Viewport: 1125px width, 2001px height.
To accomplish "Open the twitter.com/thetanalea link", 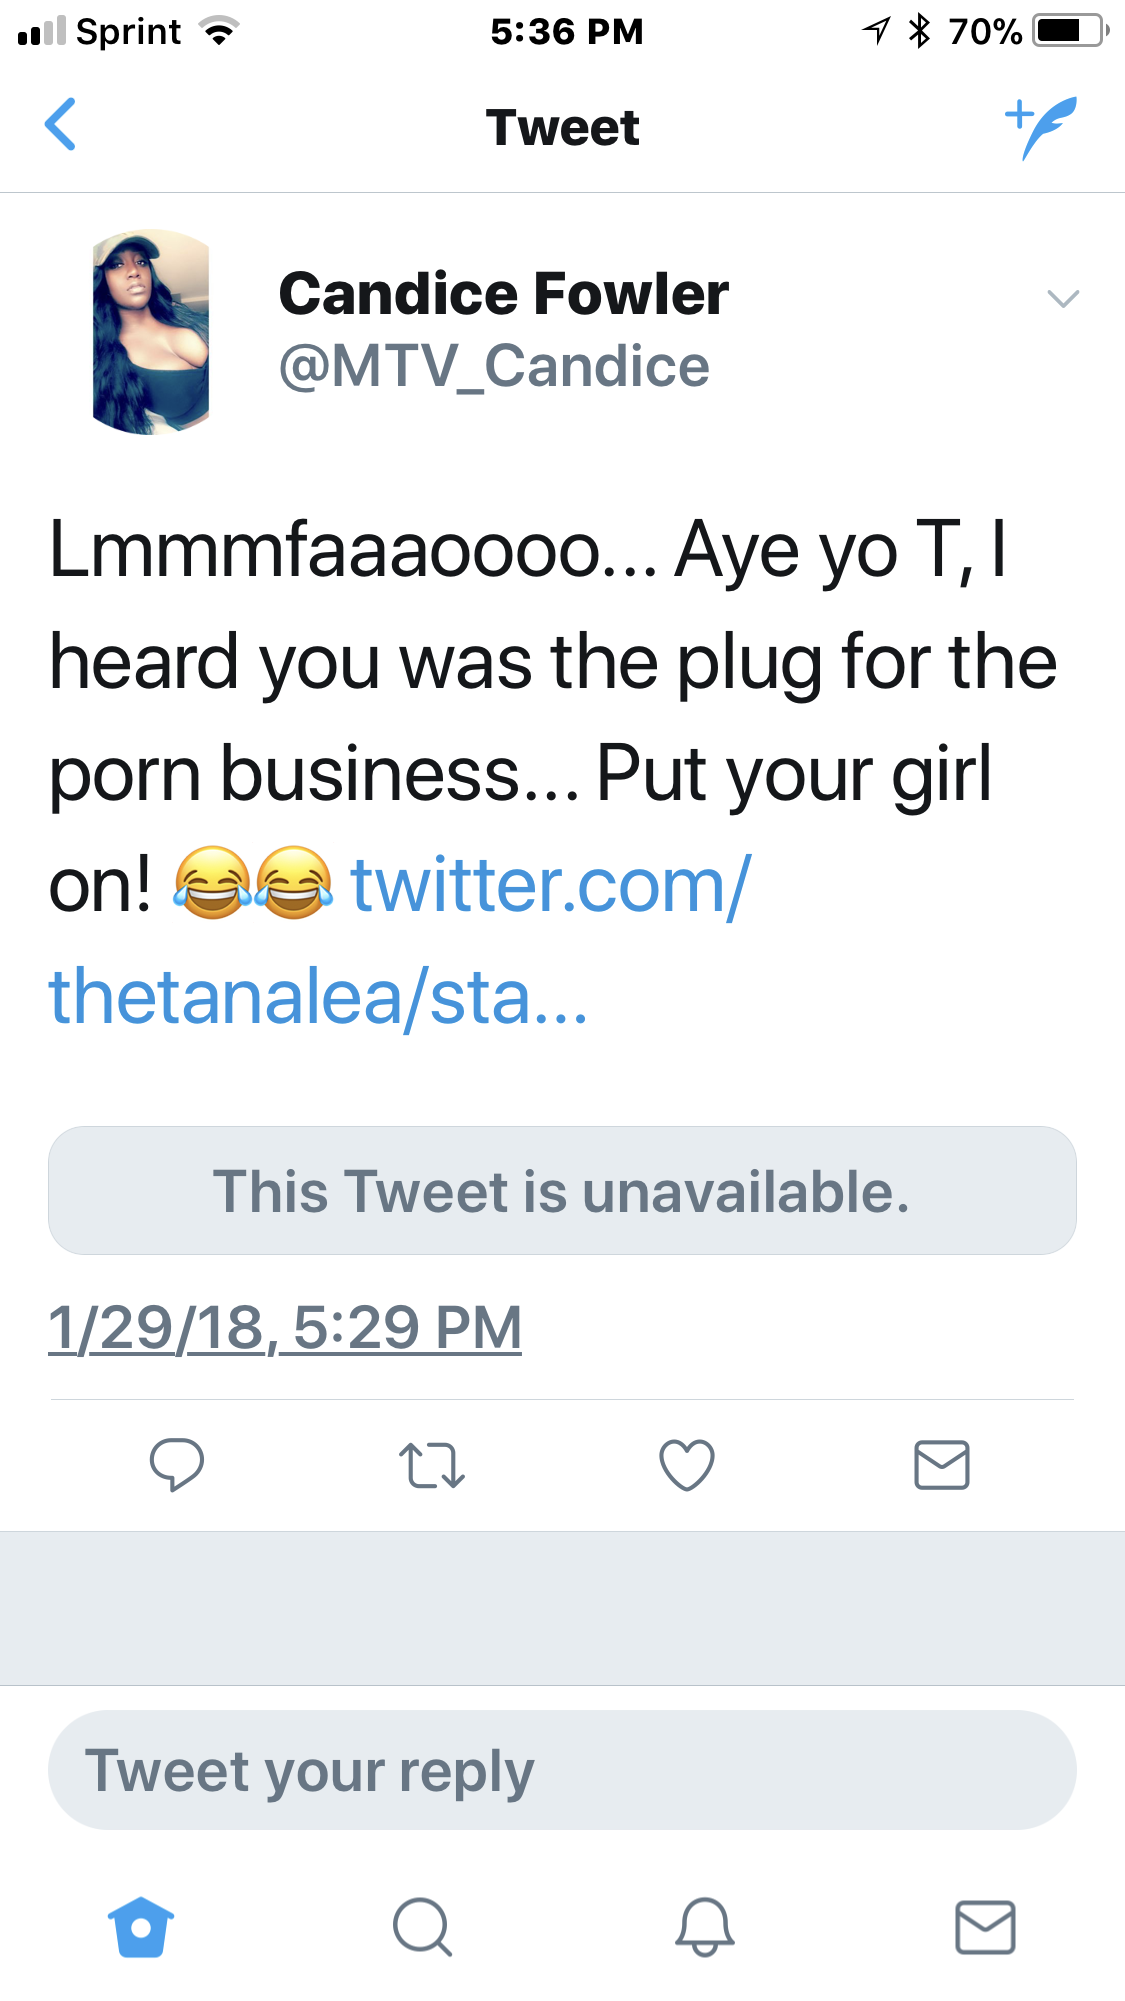I will click(x=400, y=941).
